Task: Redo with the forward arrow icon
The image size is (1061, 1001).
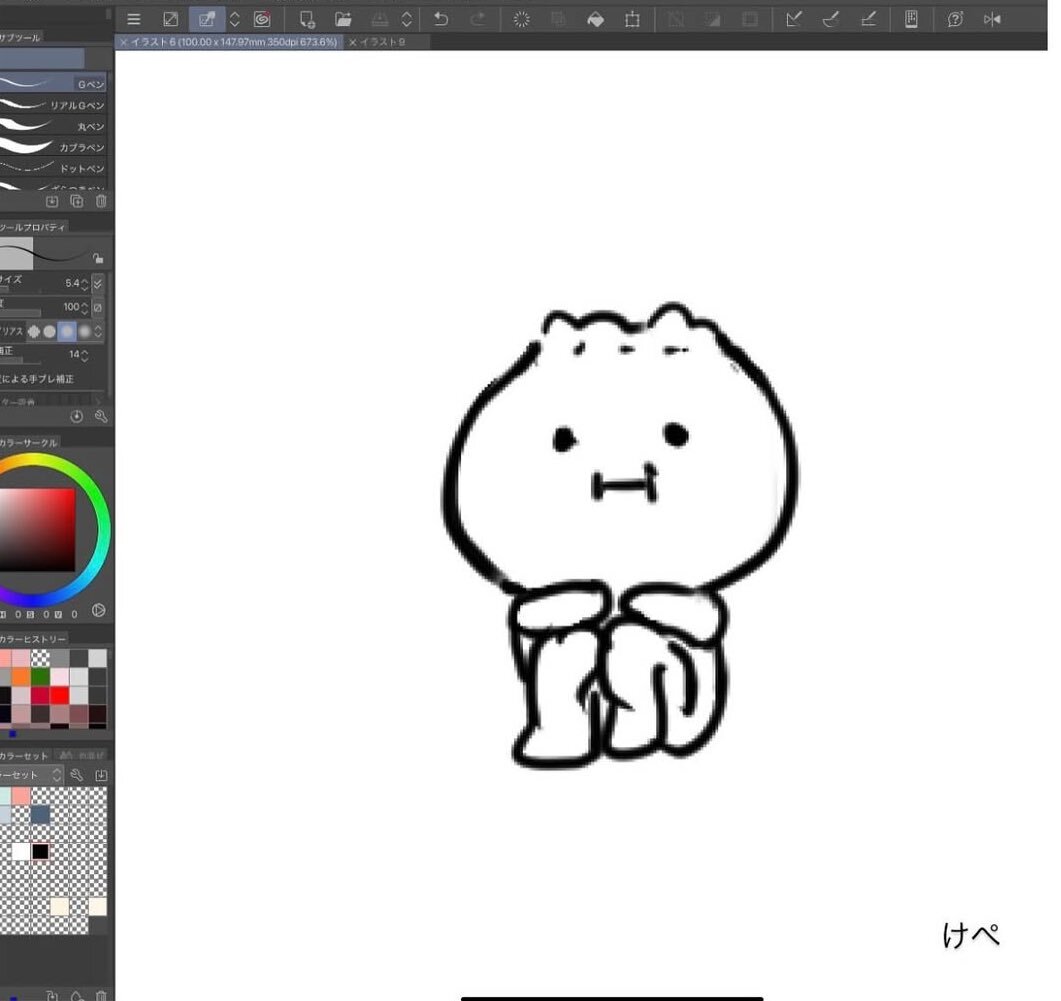Action: point(478,20)
